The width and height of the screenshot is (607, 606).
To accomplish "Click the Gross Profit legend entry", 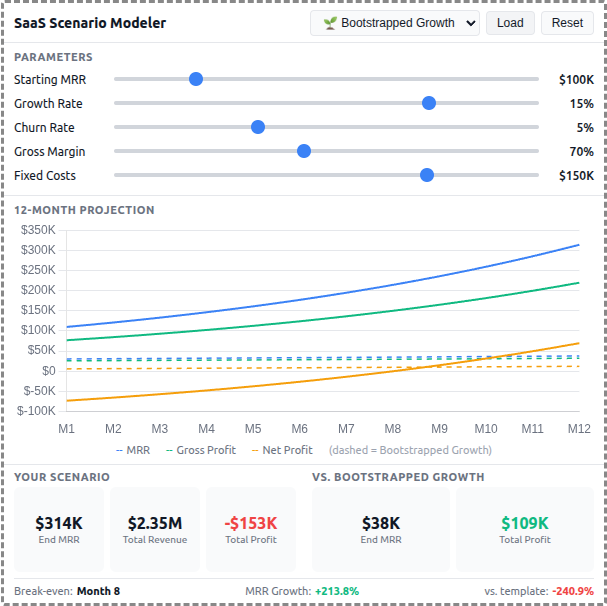I will coord(199,450).
